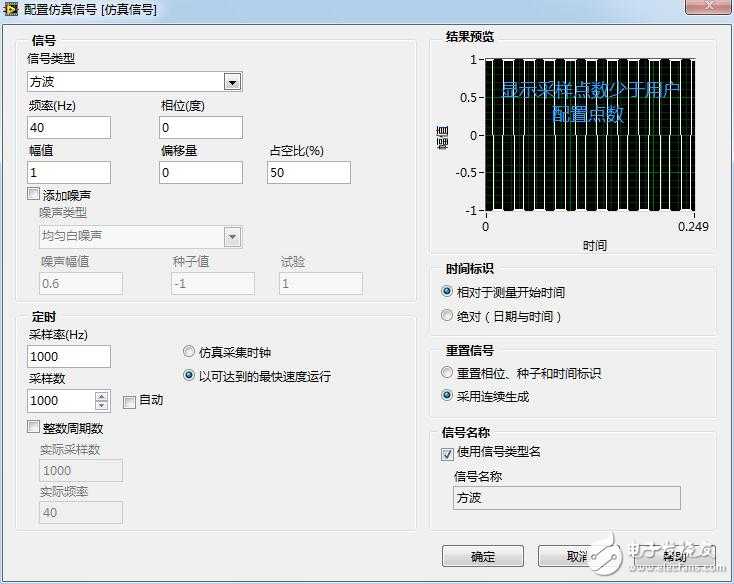Viewport: 734px width, 584px height.
Task: Enable the 整数周期数 checkbox
Action: pyautogui.click(x=33, y=427)
